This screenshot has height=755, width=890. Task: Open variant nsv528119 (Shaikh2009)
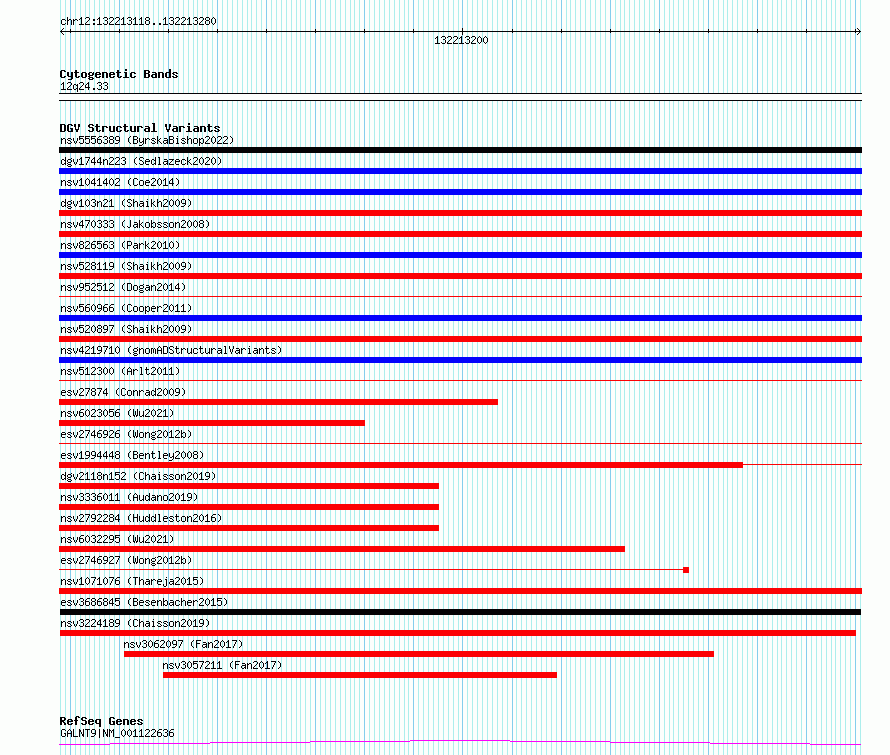126,266
